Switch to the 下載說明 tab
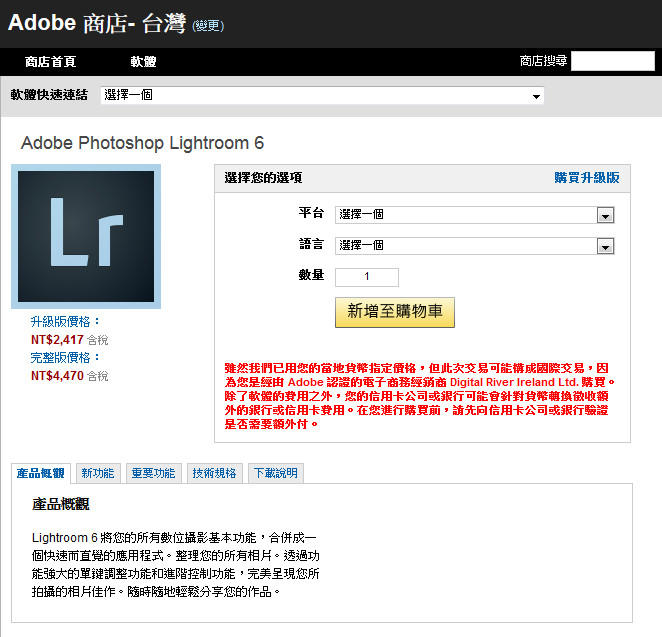The width and height of the screenshot is (662, 637). [276, 473]
